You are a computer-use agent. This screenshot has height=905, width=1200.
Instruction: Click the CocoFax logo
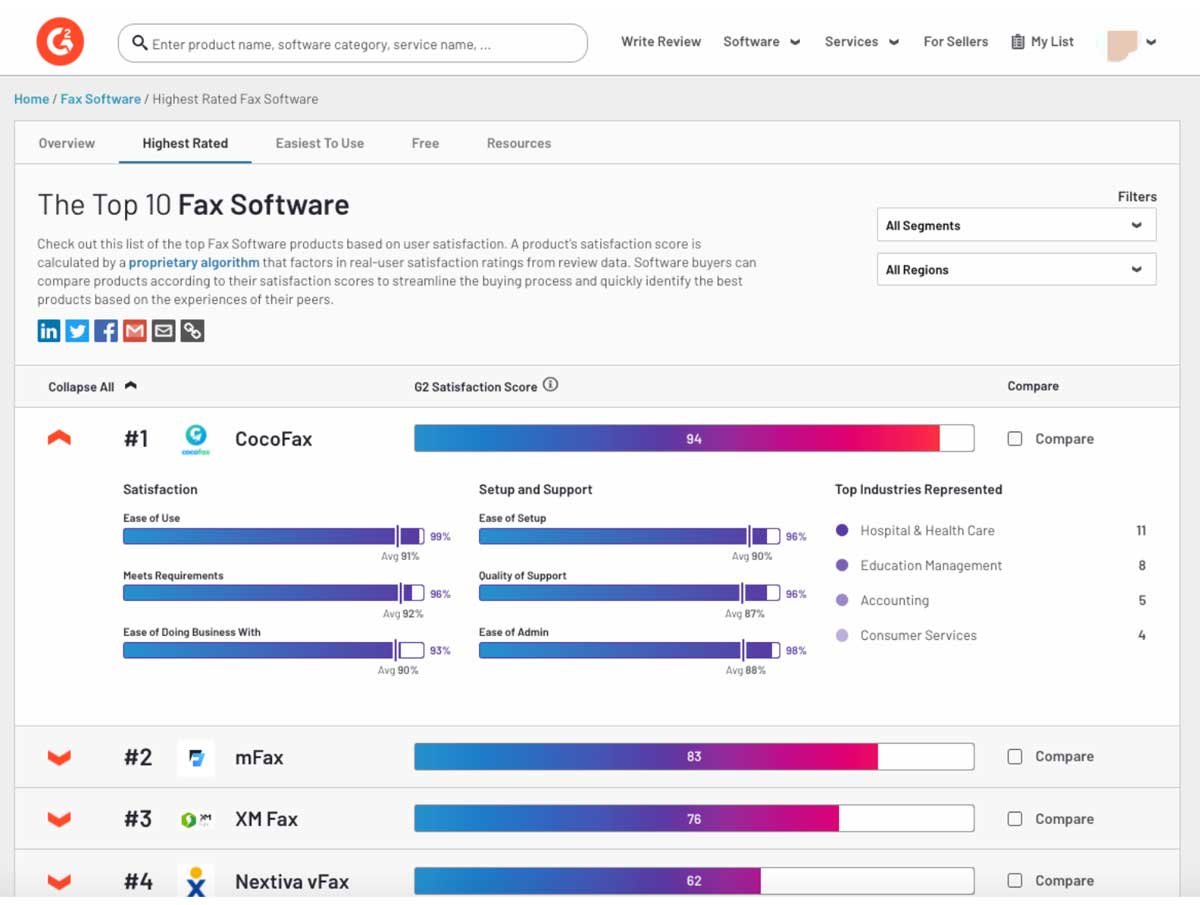pyautogui.click(x=196, y=439)
